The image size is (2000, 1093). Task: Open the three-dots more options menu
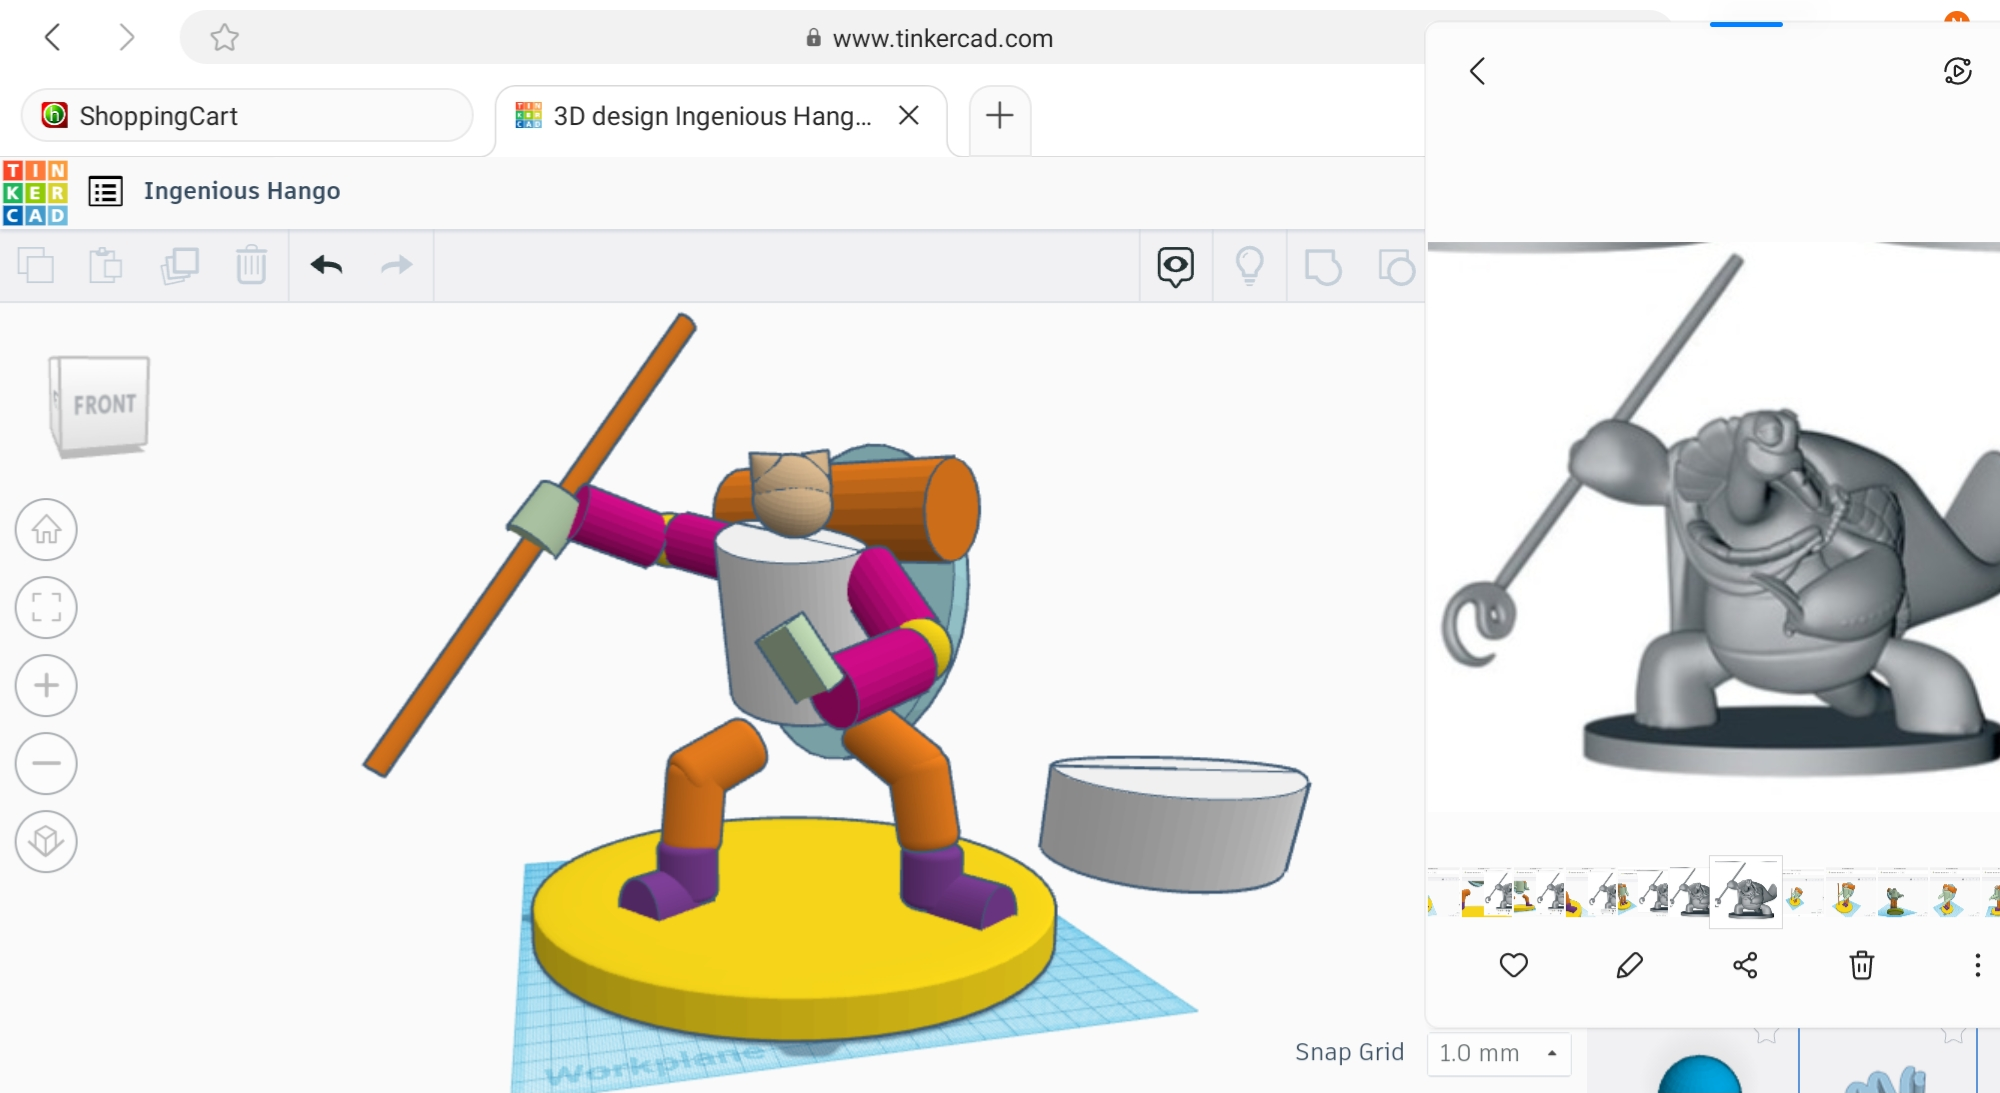coord(1976,965)
